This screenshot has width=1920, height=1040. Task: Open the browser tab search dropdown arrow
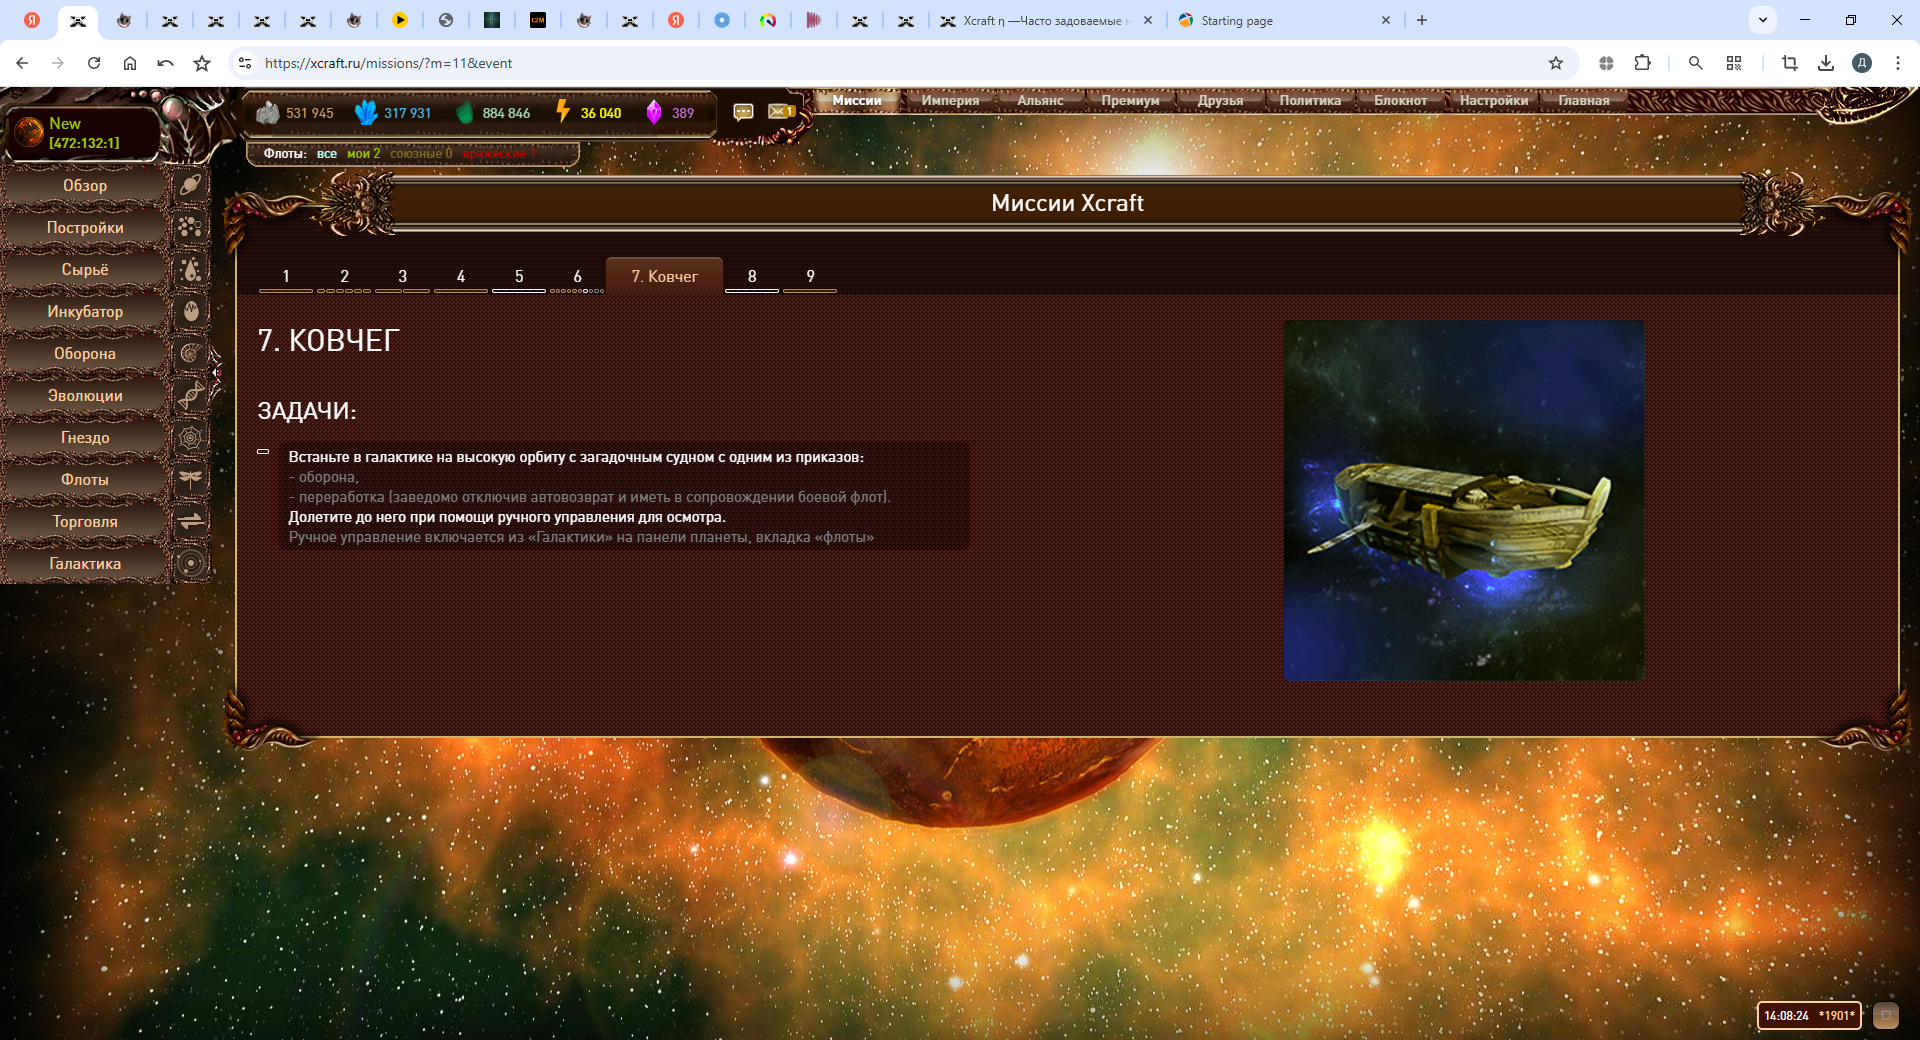click(1763, 20)
